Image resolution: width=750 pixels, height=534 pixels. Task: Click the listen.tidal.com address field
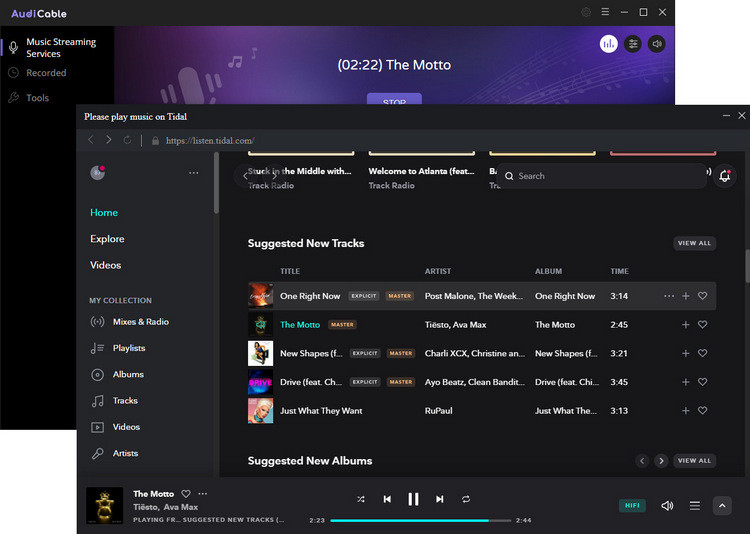coord(210,141)
